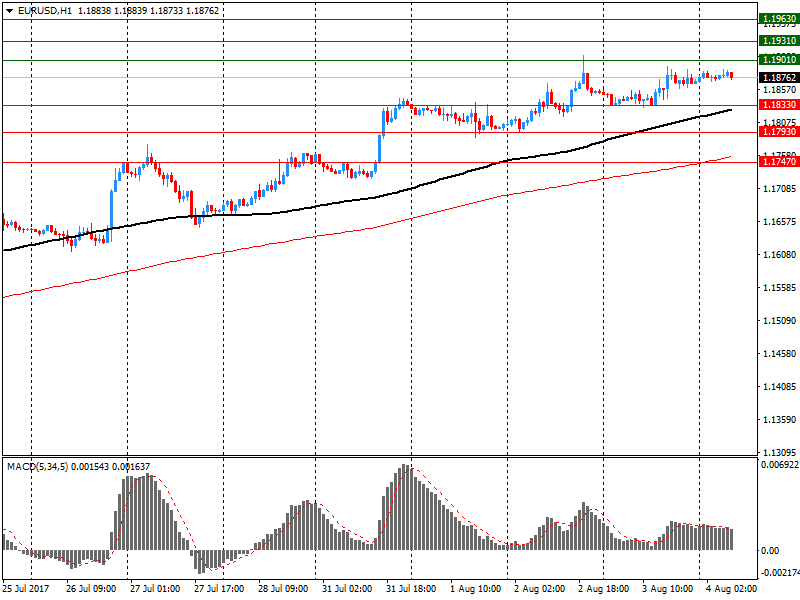The height and width of the screenshot is (600, 800).
Task: Click the MACD scale value 0.006922
Action: click(780, 465)
